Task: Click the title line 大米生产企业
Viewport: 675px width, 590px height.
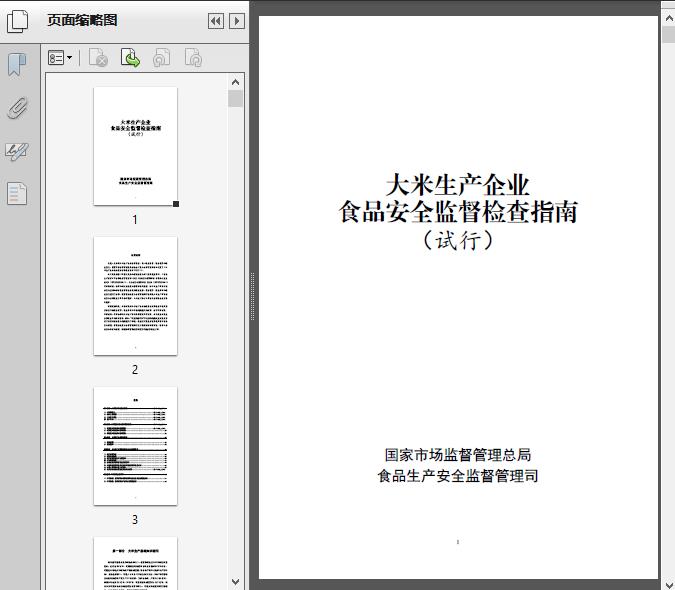Action: coord(458,185)
